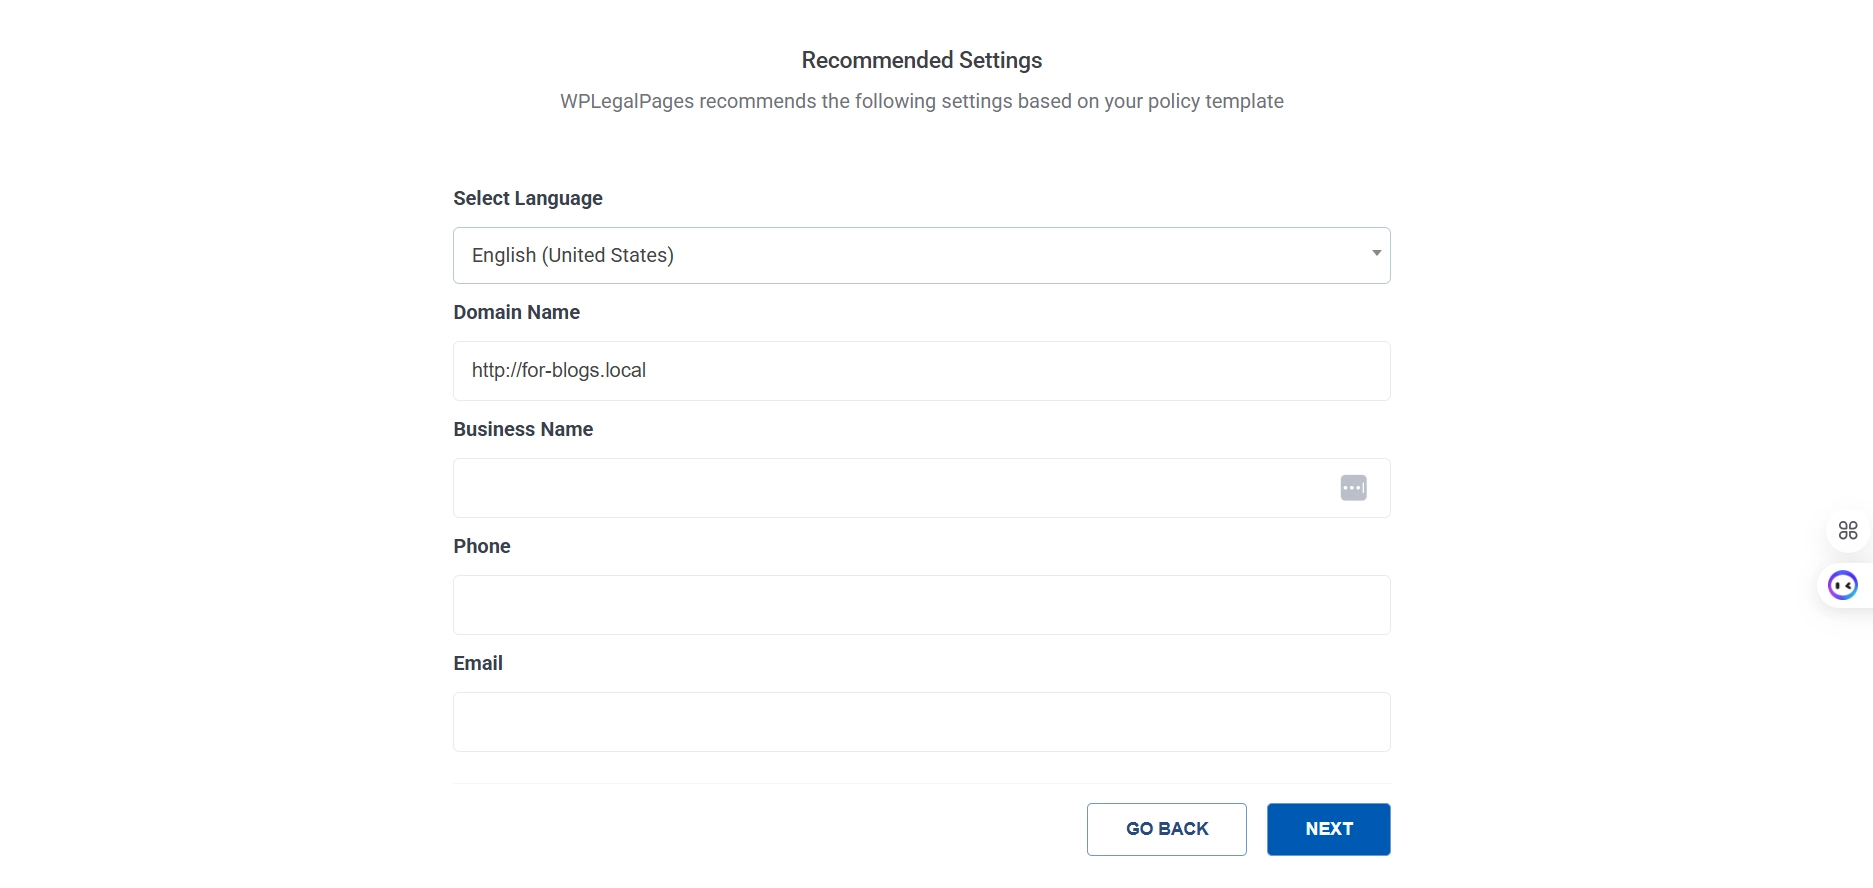
Task: Click the autofill icon in Business Name field
Action: (1353, 488)
